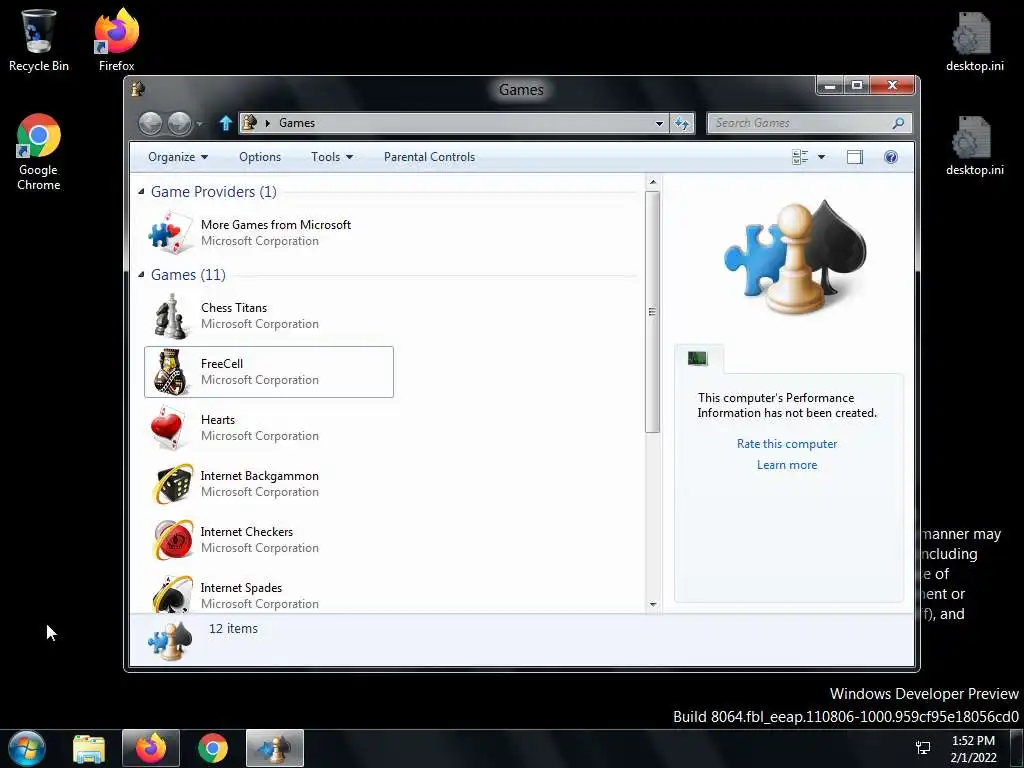The image size is (1024, 768).
Task: Switch to Firefox in the taskbar
Action: pyautogui.click(x=151, y=748)
